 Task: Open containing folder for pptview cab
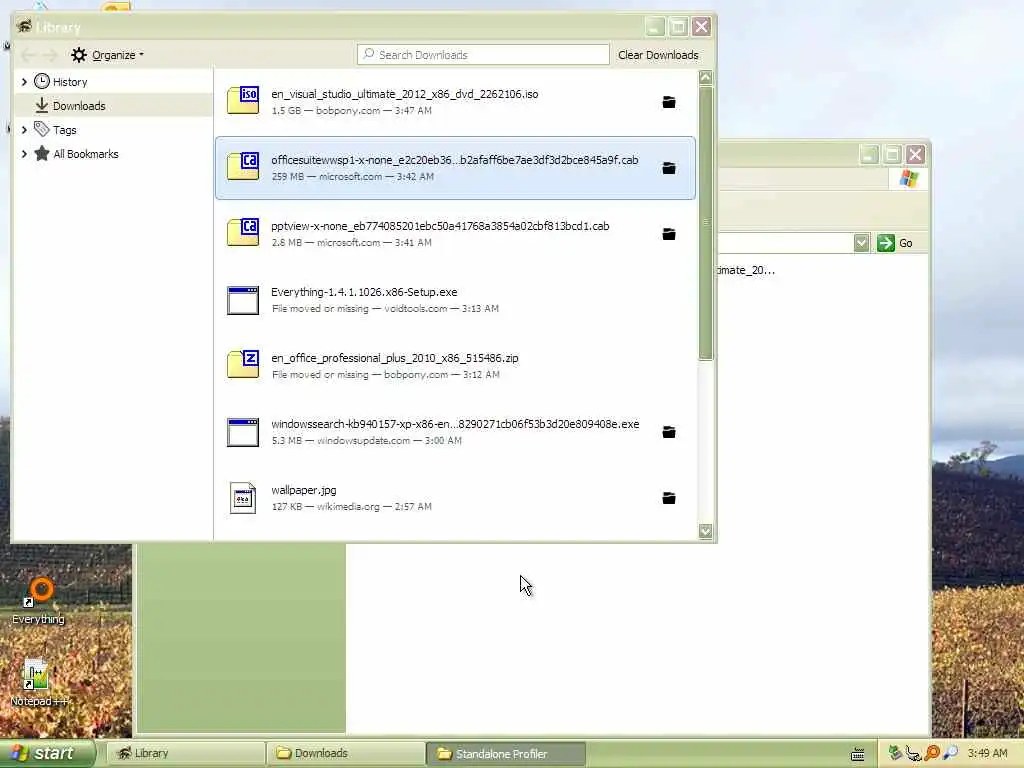(669, 234)
